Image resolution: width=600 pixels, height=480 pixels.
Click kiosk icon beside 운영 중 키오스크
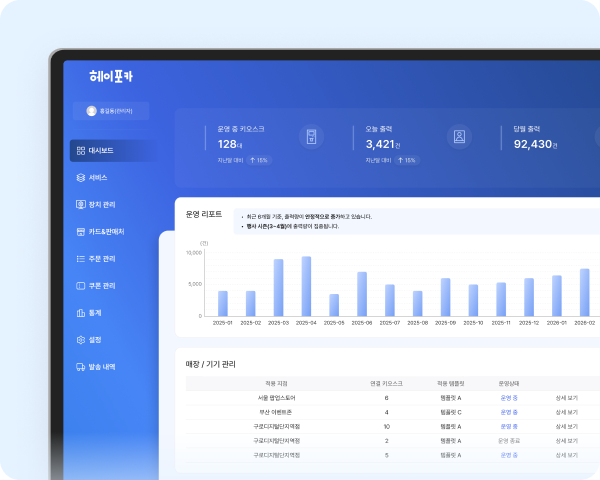311,137
